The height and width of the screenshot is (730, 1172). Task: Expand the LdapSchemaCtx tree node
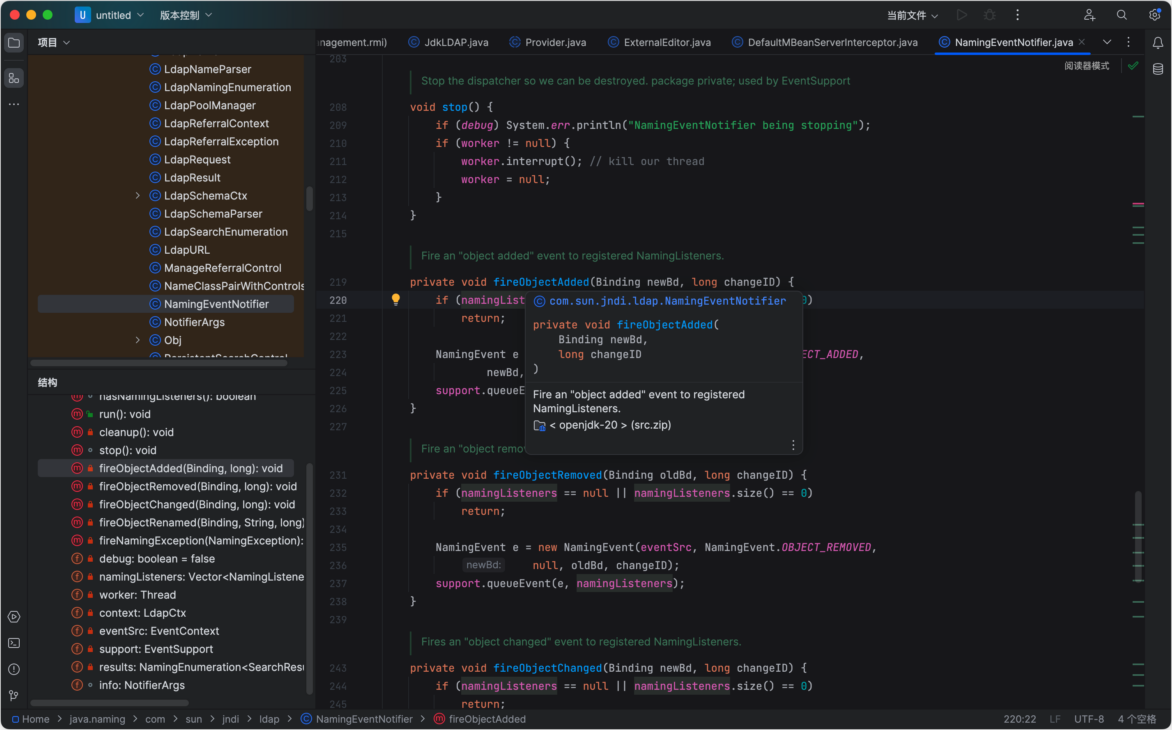[x=138, y=196]
